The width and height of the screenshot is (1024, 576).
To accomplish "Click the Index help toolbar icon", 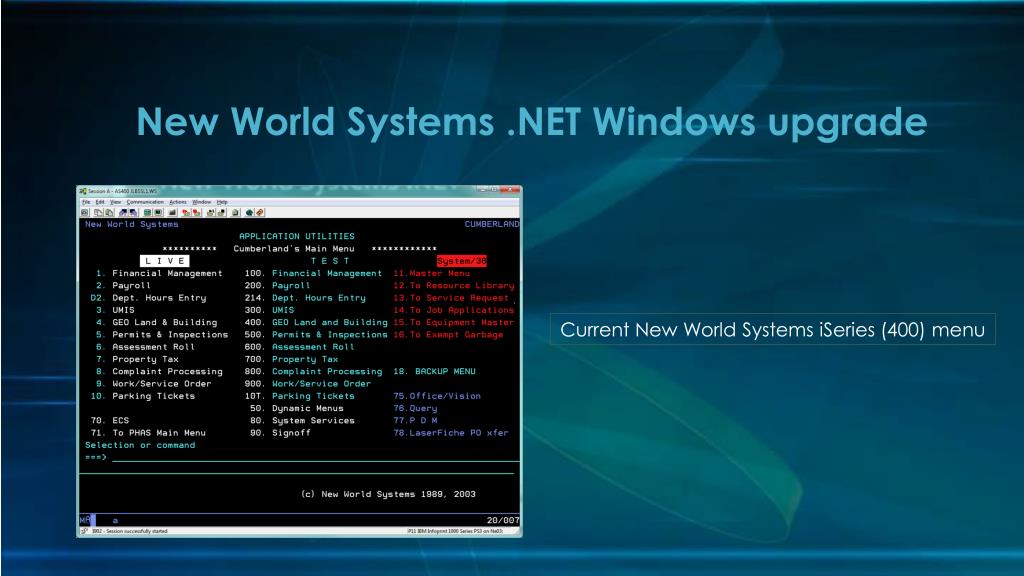I will [x=260, y=212].
